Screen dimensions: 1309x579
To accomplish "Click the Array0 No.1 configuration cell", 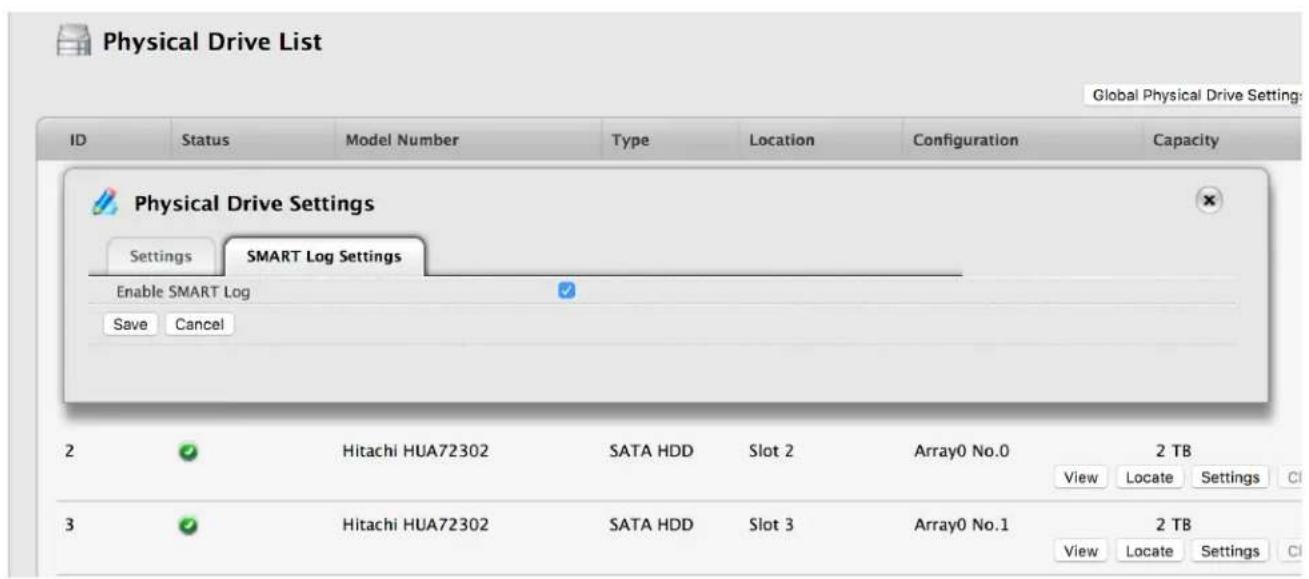I will pyautogui.click(x=961, y=525).
